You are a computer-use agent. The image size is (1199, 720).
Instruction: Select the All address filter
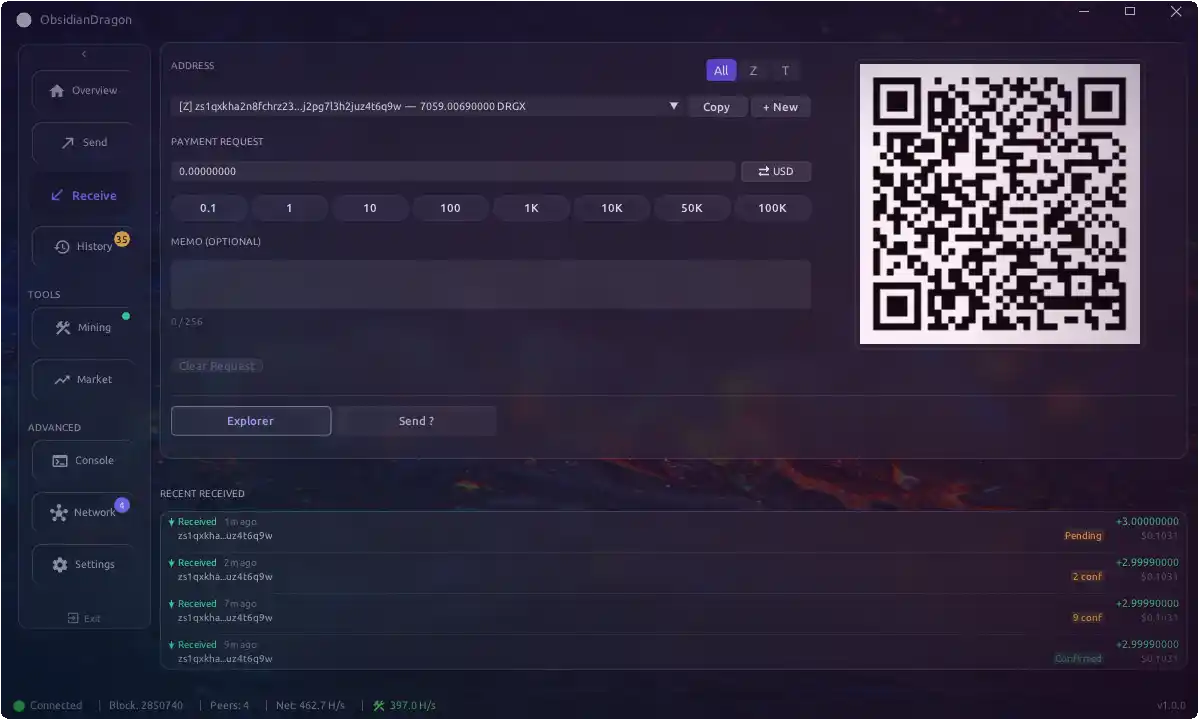coord(721,71)
